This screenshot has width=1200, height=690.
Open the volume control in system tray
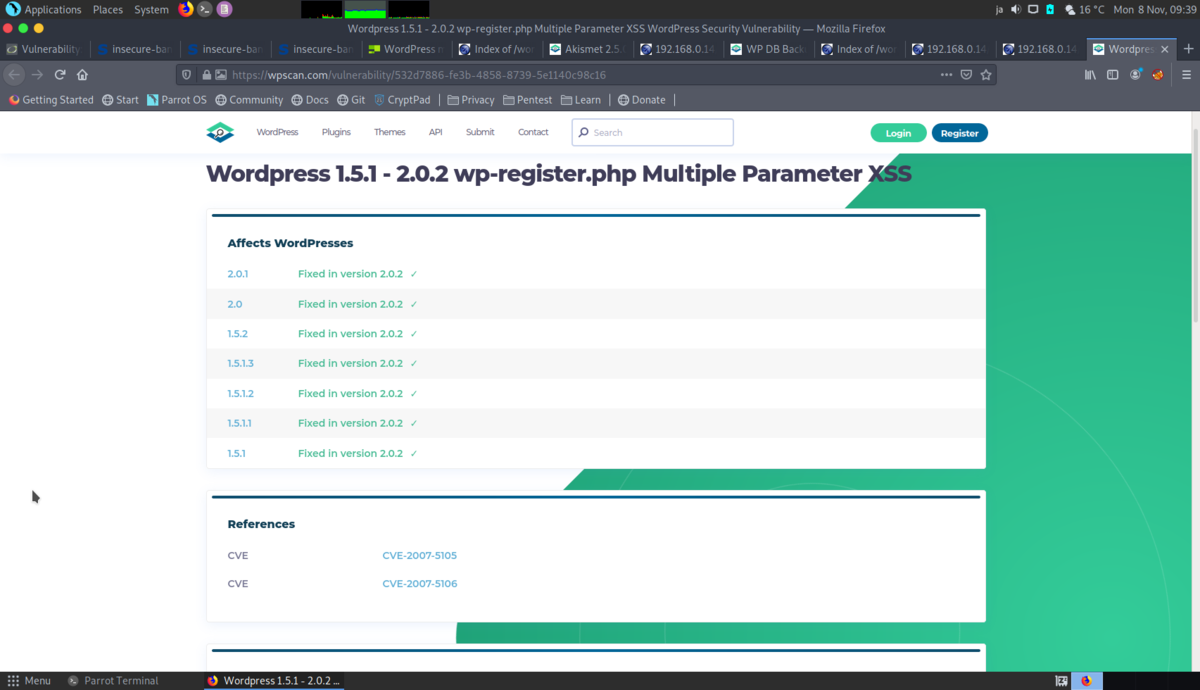1015,9
